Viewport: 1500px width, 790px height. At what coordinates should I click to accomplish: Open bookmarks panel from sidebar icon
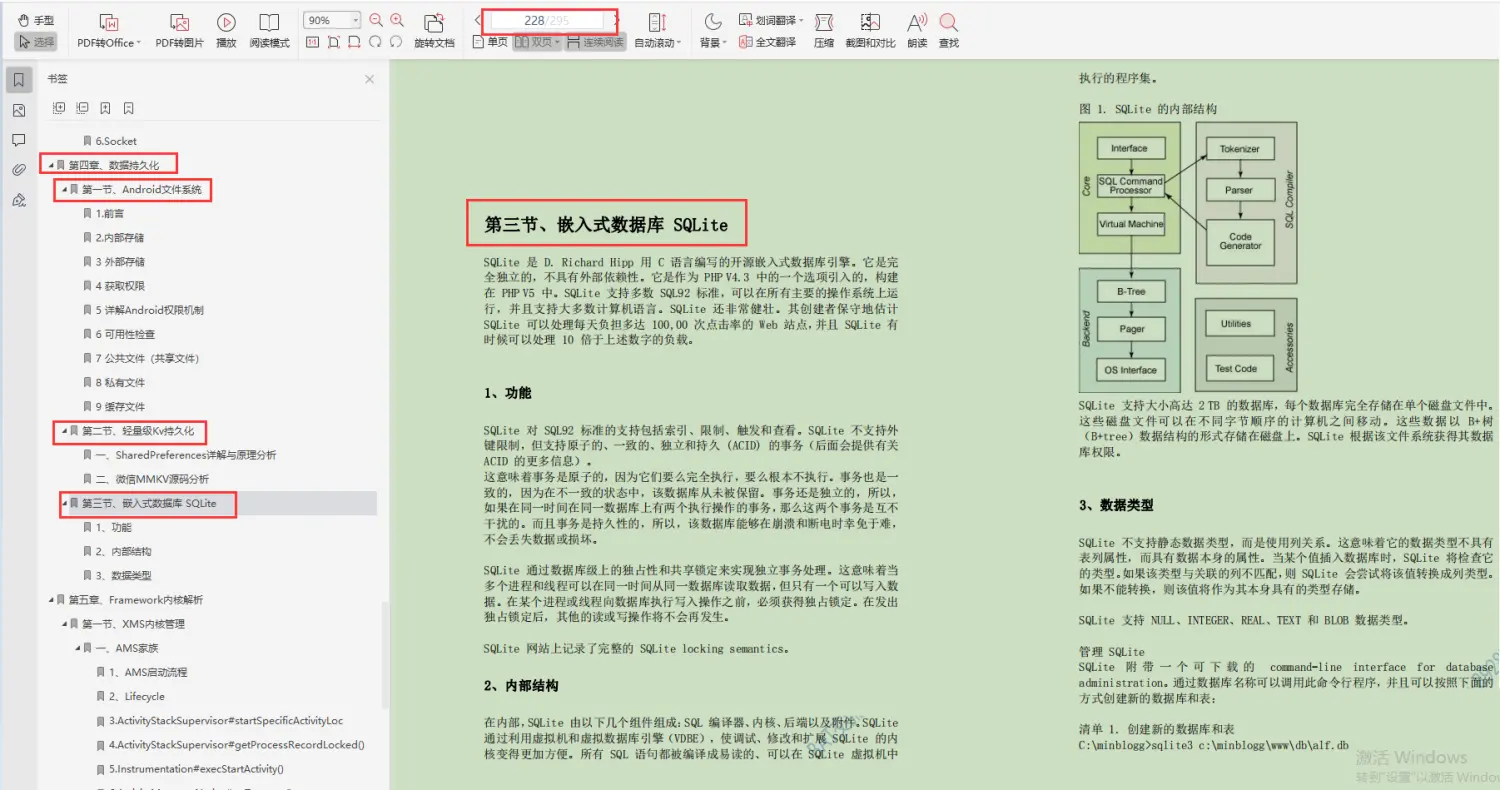coord(18,80)
